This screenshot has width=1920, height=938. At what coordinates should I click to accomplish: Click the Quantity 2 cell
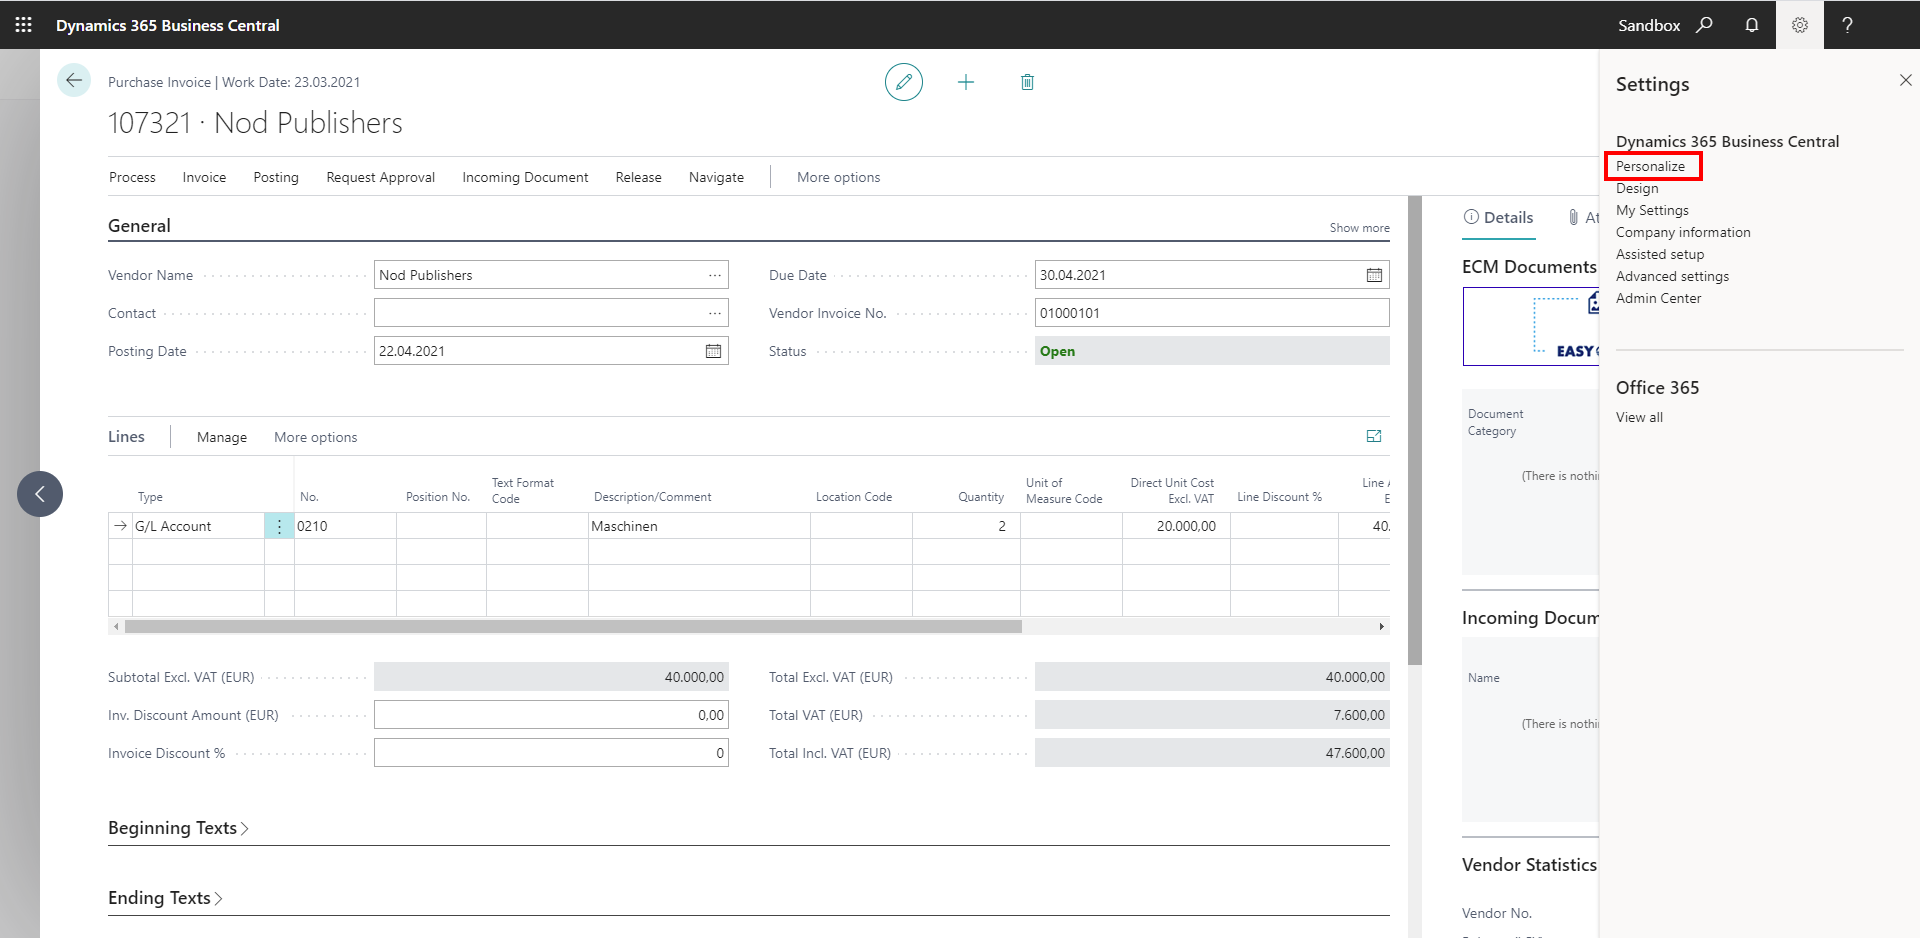966,526
